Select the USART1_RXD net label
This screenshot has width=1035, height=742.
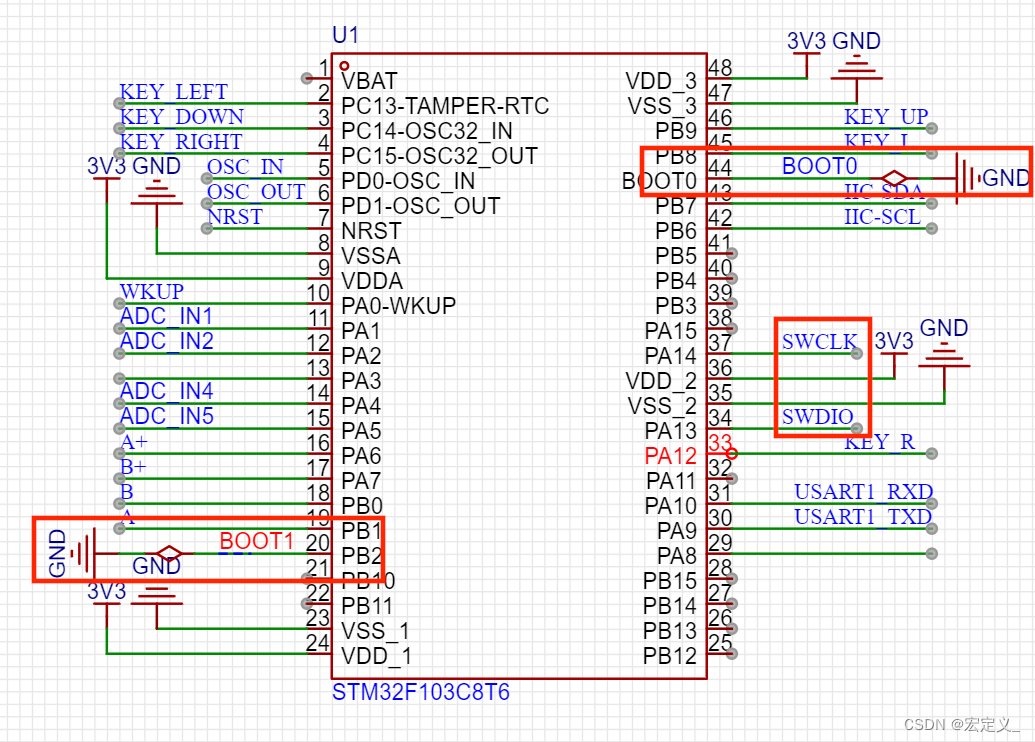click(x=863, y=492)
